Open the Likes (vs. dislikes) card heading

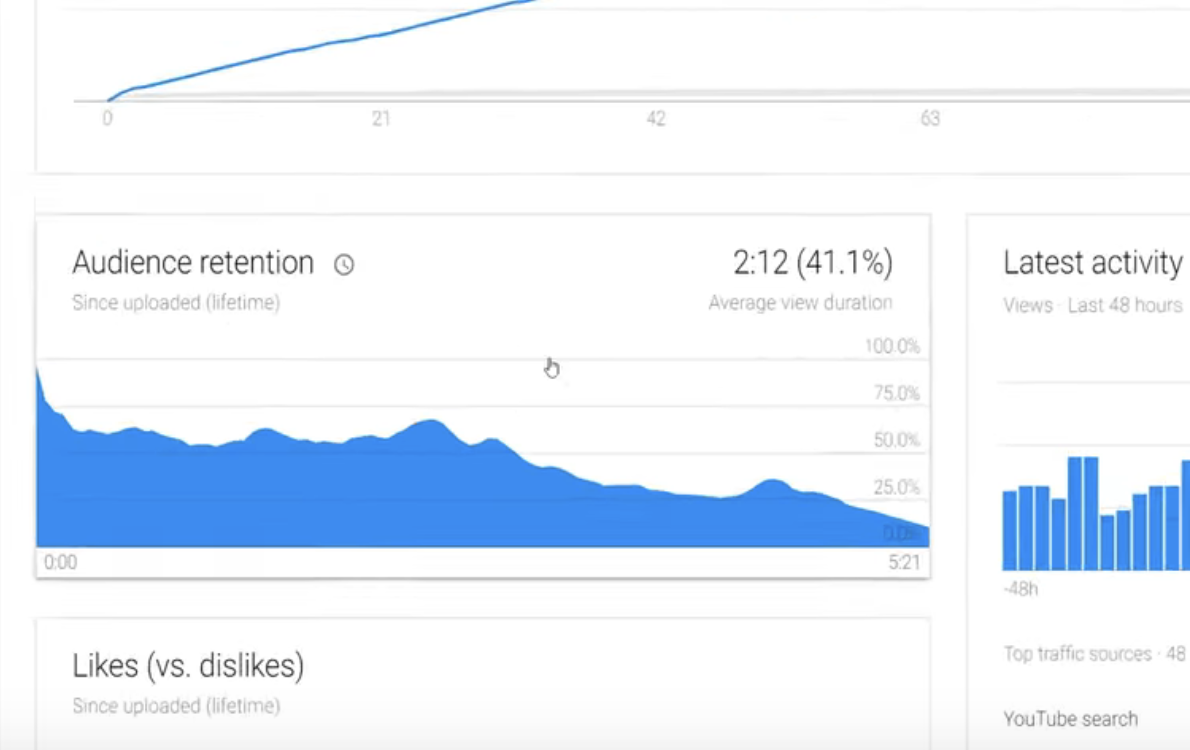[x=188, y=666]
